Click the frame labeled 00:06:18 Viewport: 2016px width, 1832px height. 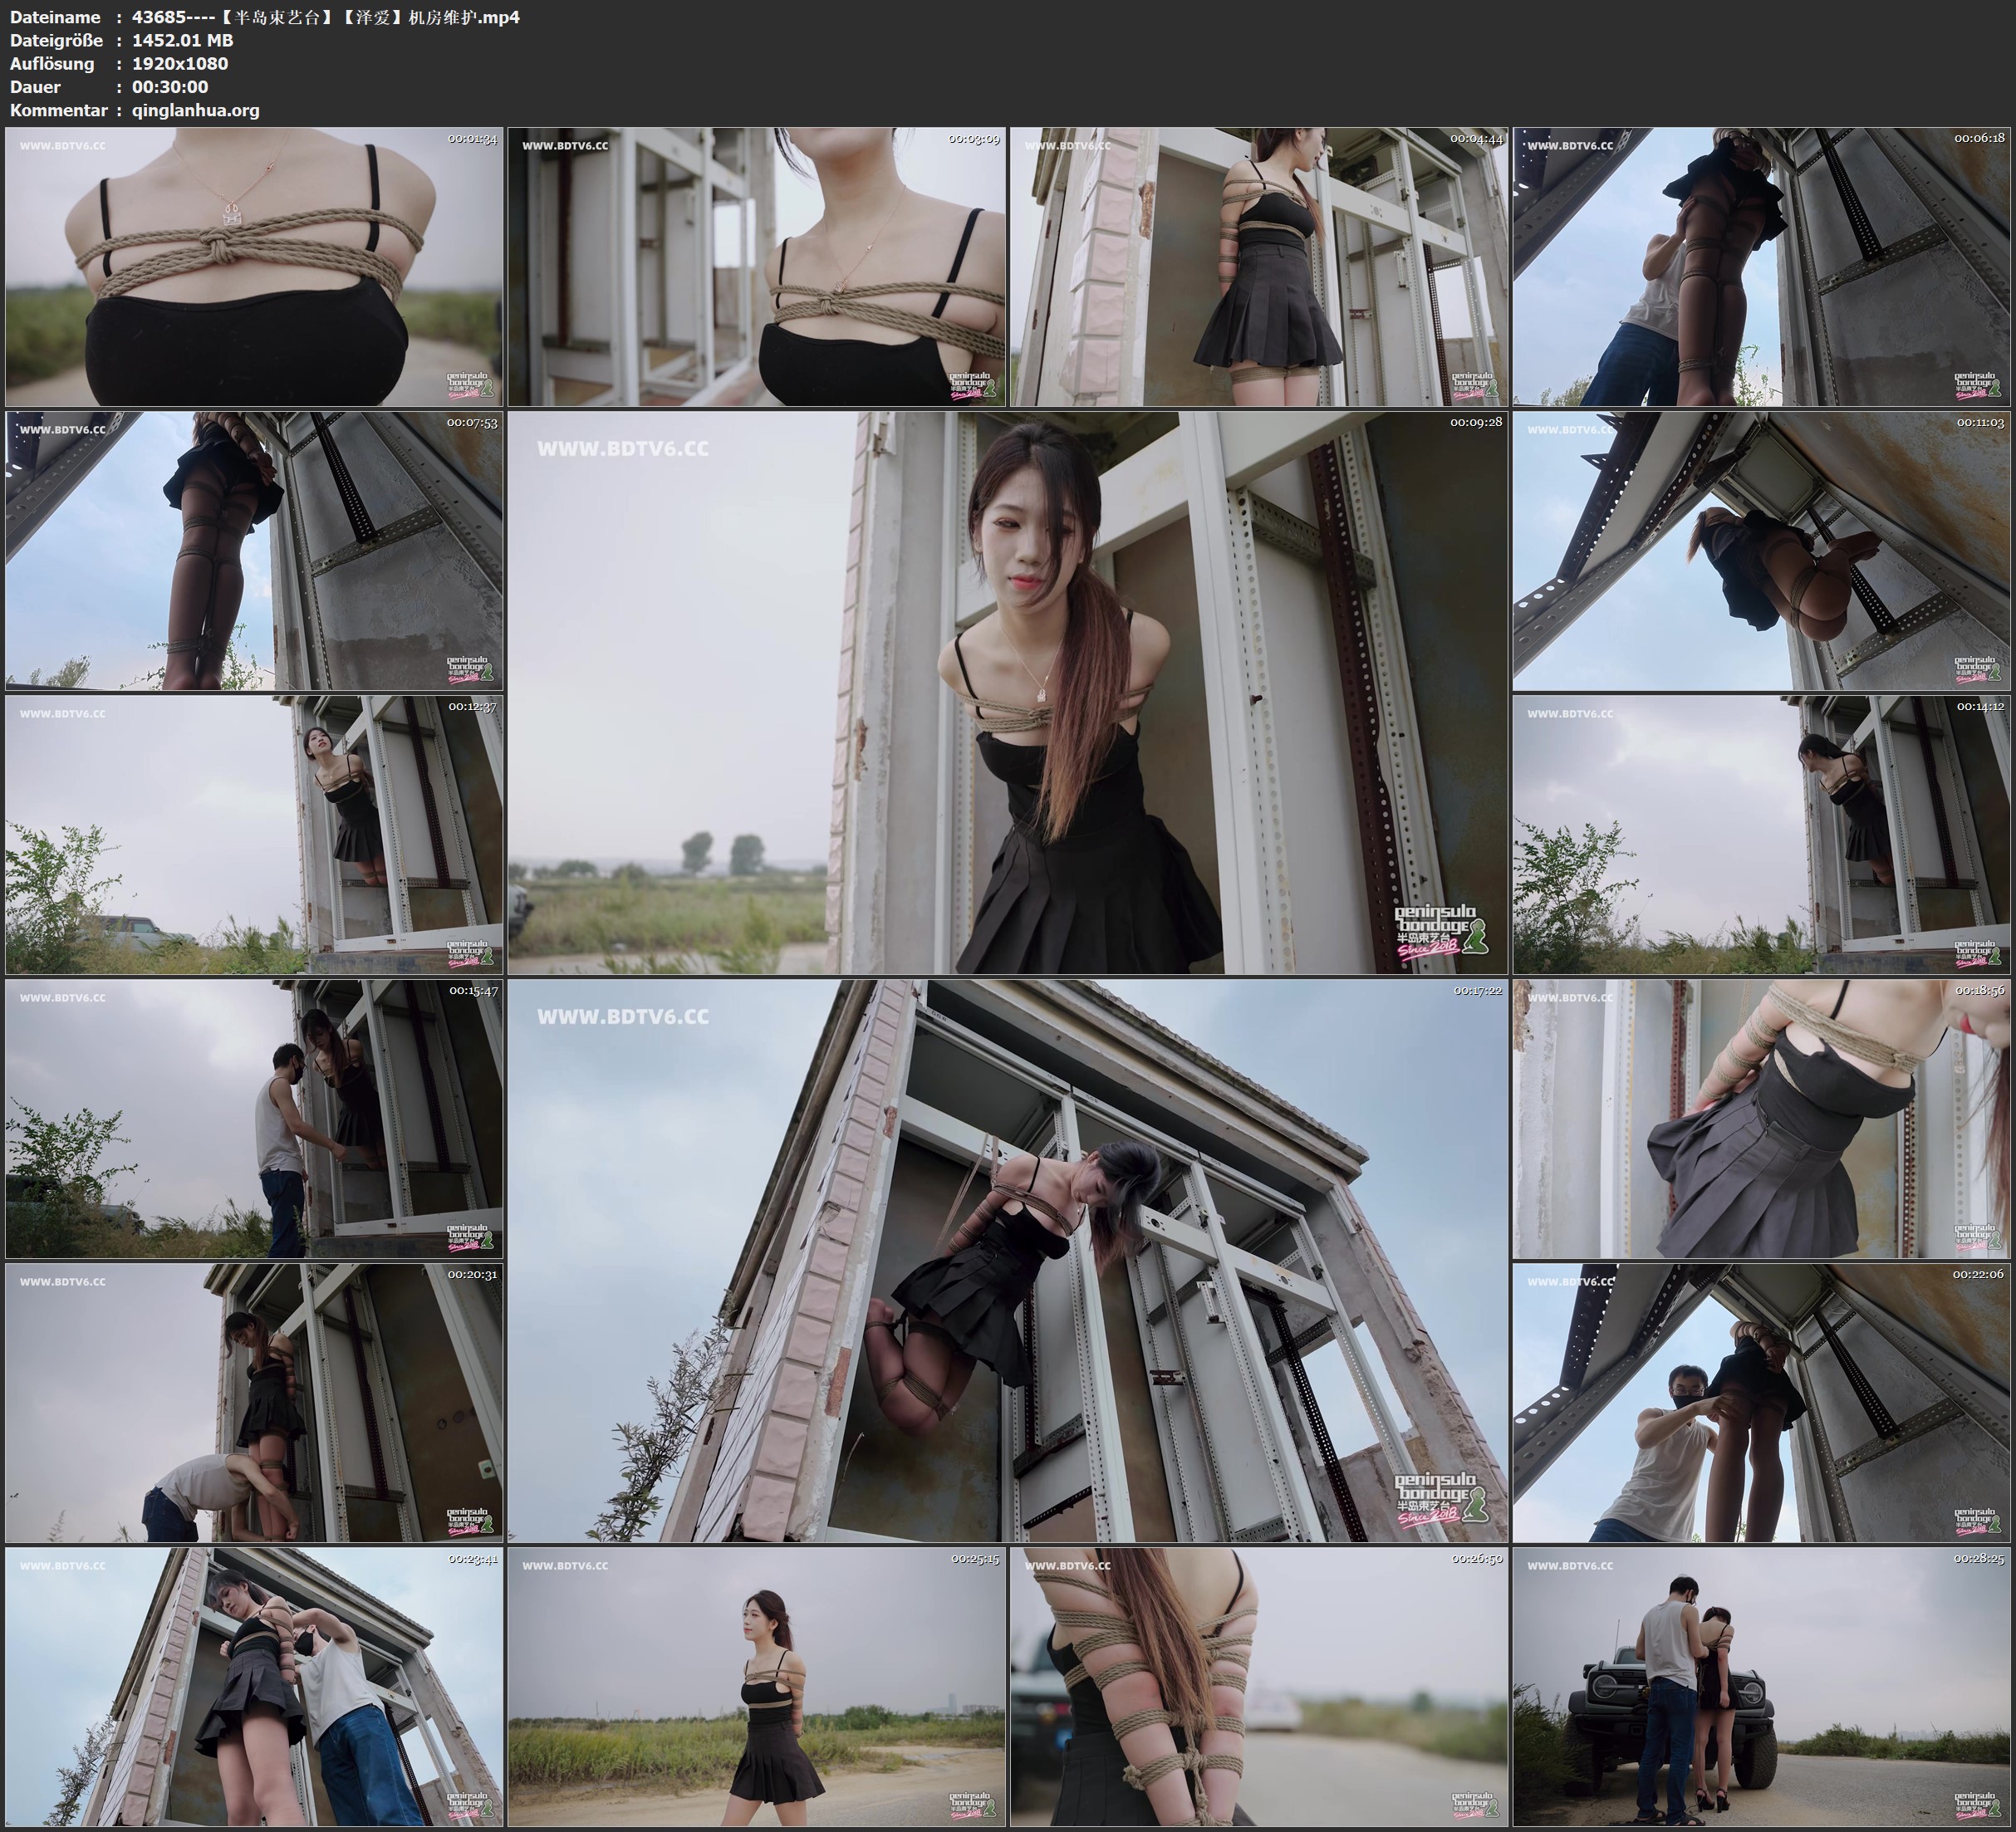point(1762,266)
